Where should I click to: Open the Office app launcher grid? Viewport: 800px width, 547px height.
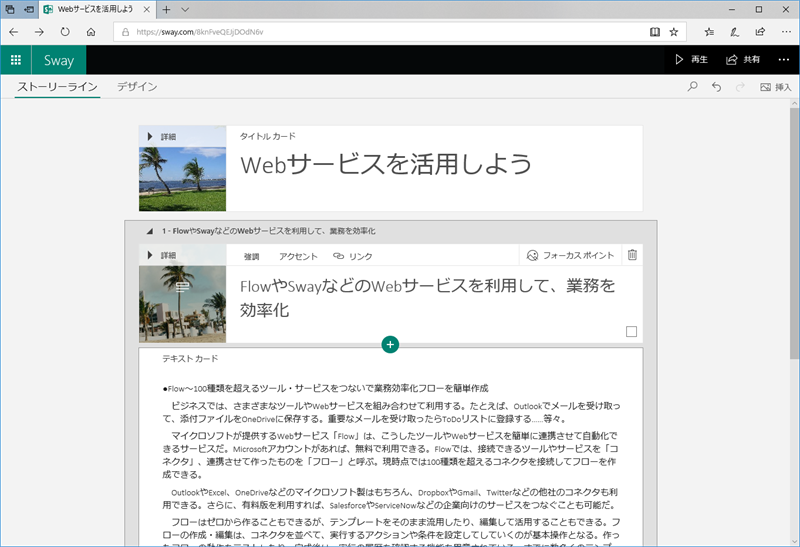pos(16,60)
